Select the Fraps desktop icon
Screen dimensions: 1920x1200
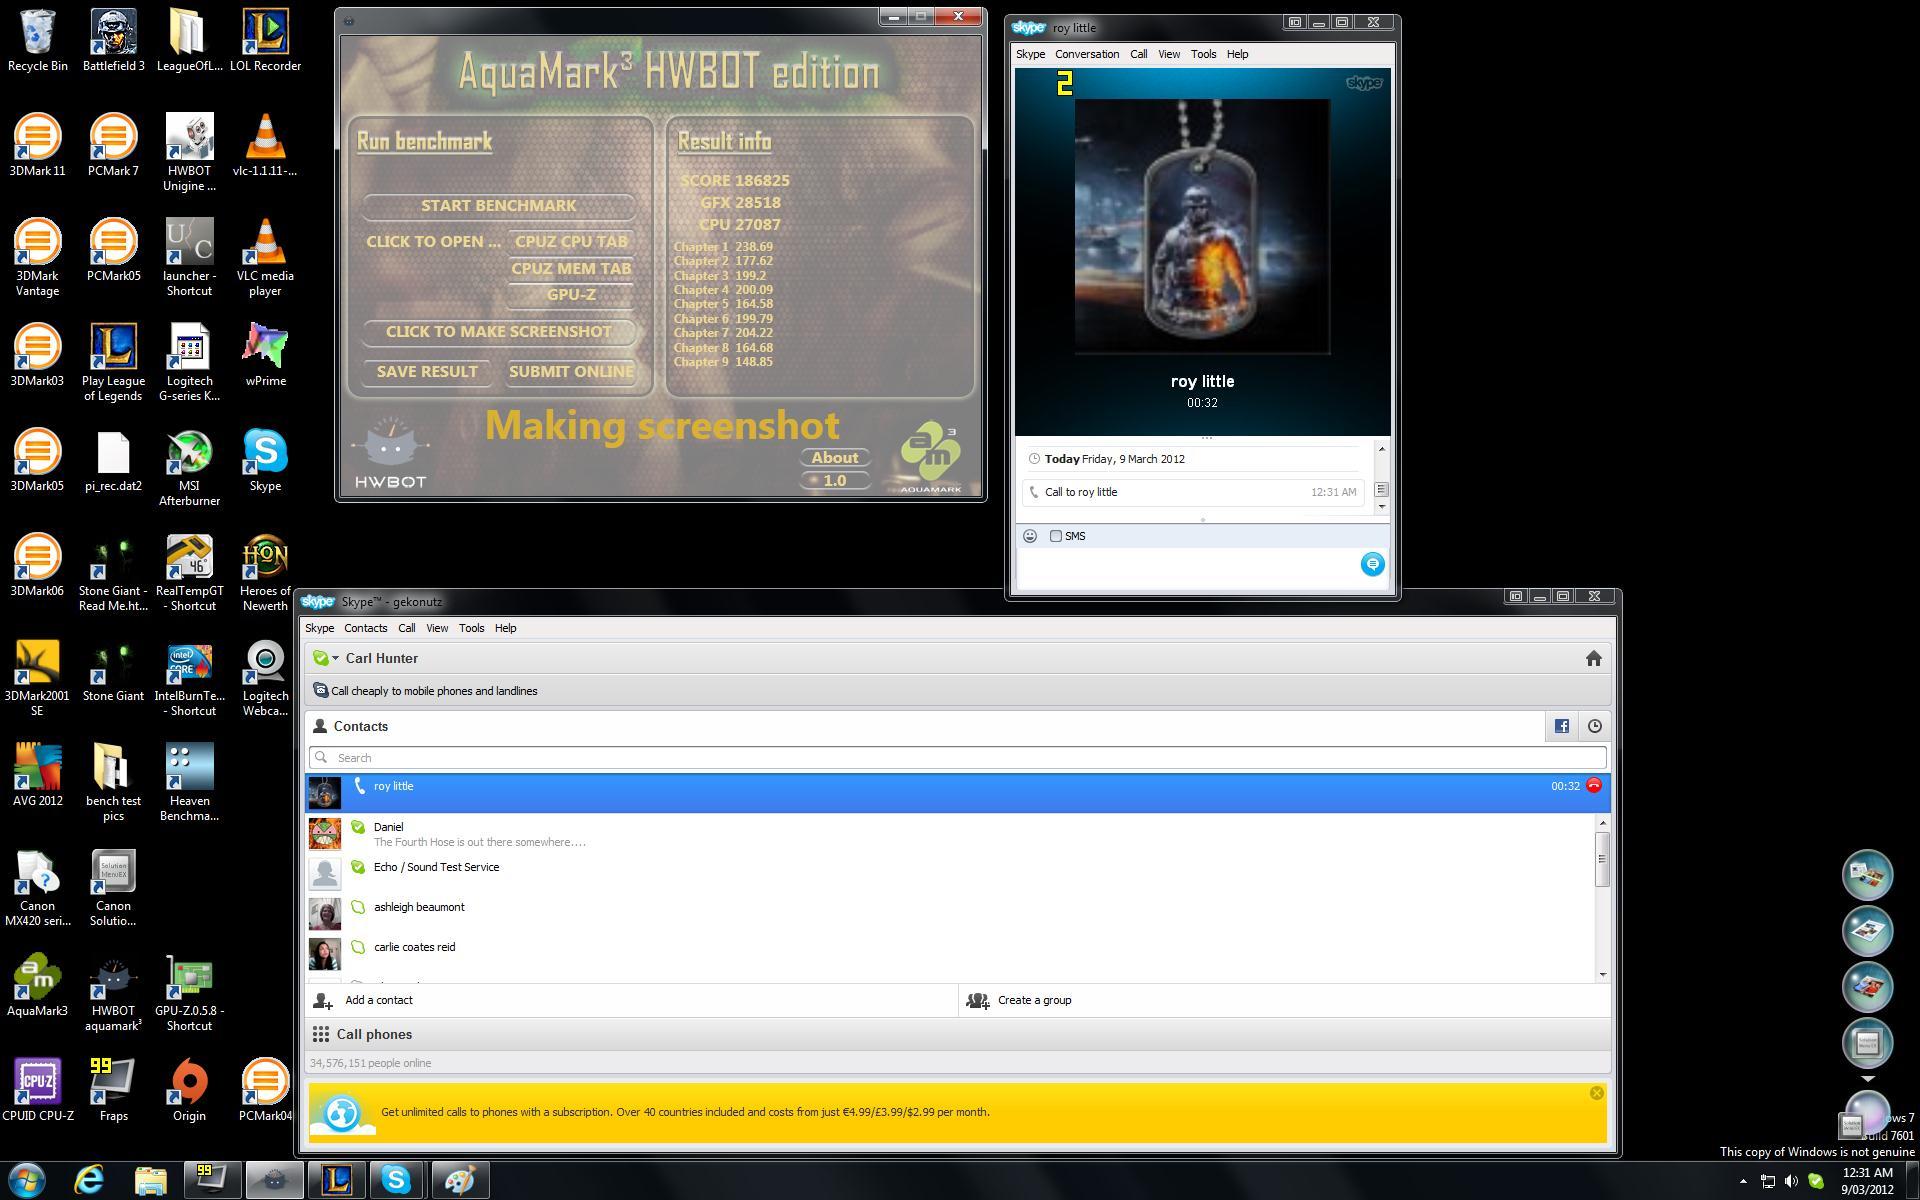113,1091
